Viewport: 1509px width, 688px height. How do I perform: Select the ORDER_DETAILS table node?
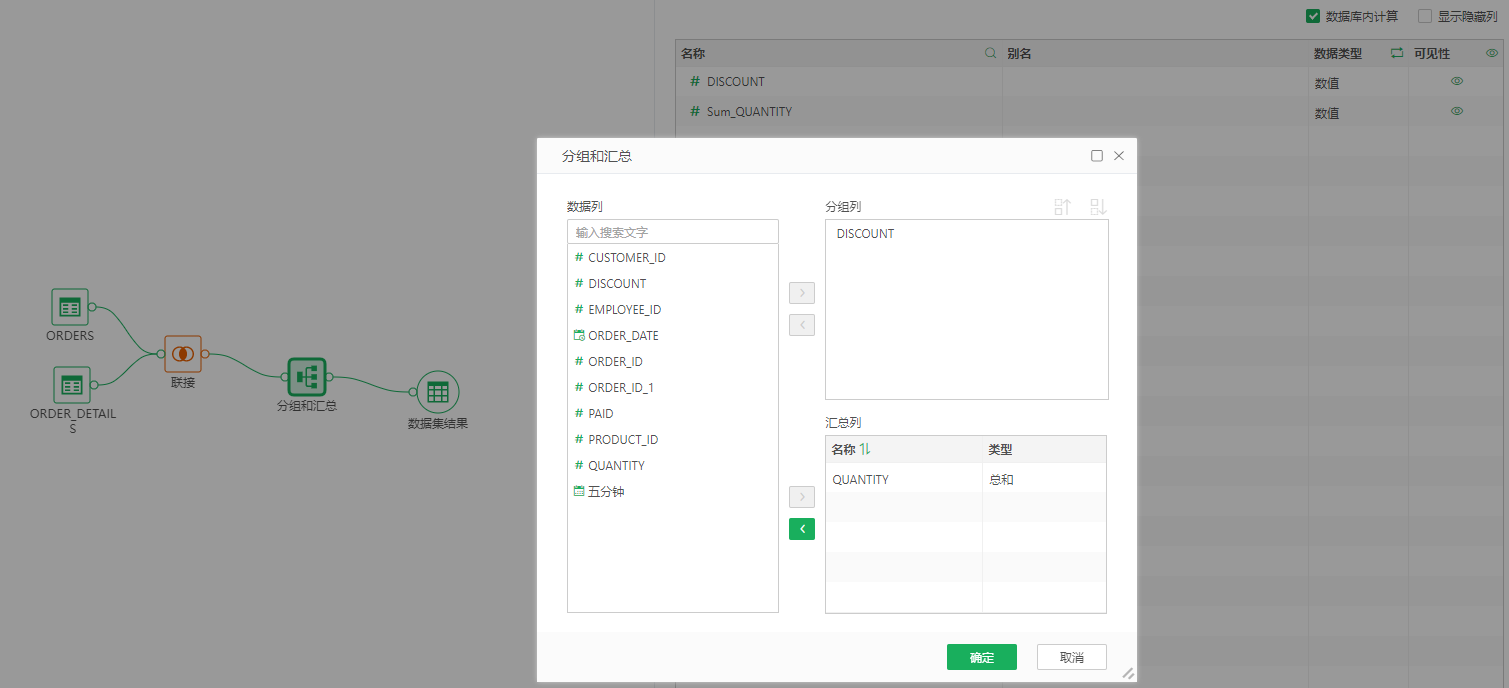pos(70,384)
